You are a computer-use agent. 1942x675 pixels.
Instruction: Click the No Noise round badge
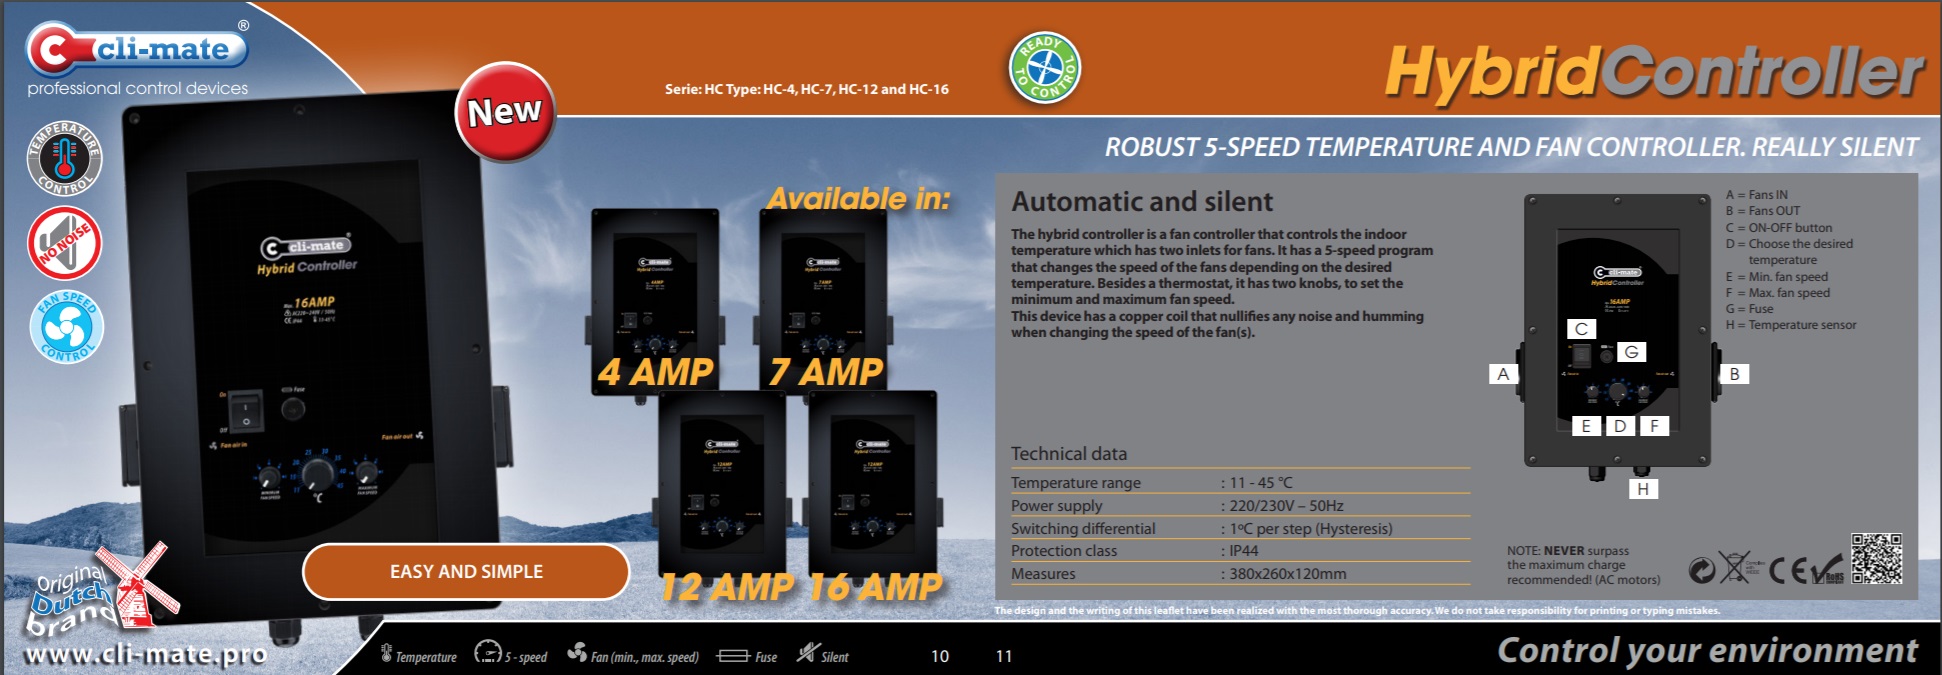click(x=64, y=243)
